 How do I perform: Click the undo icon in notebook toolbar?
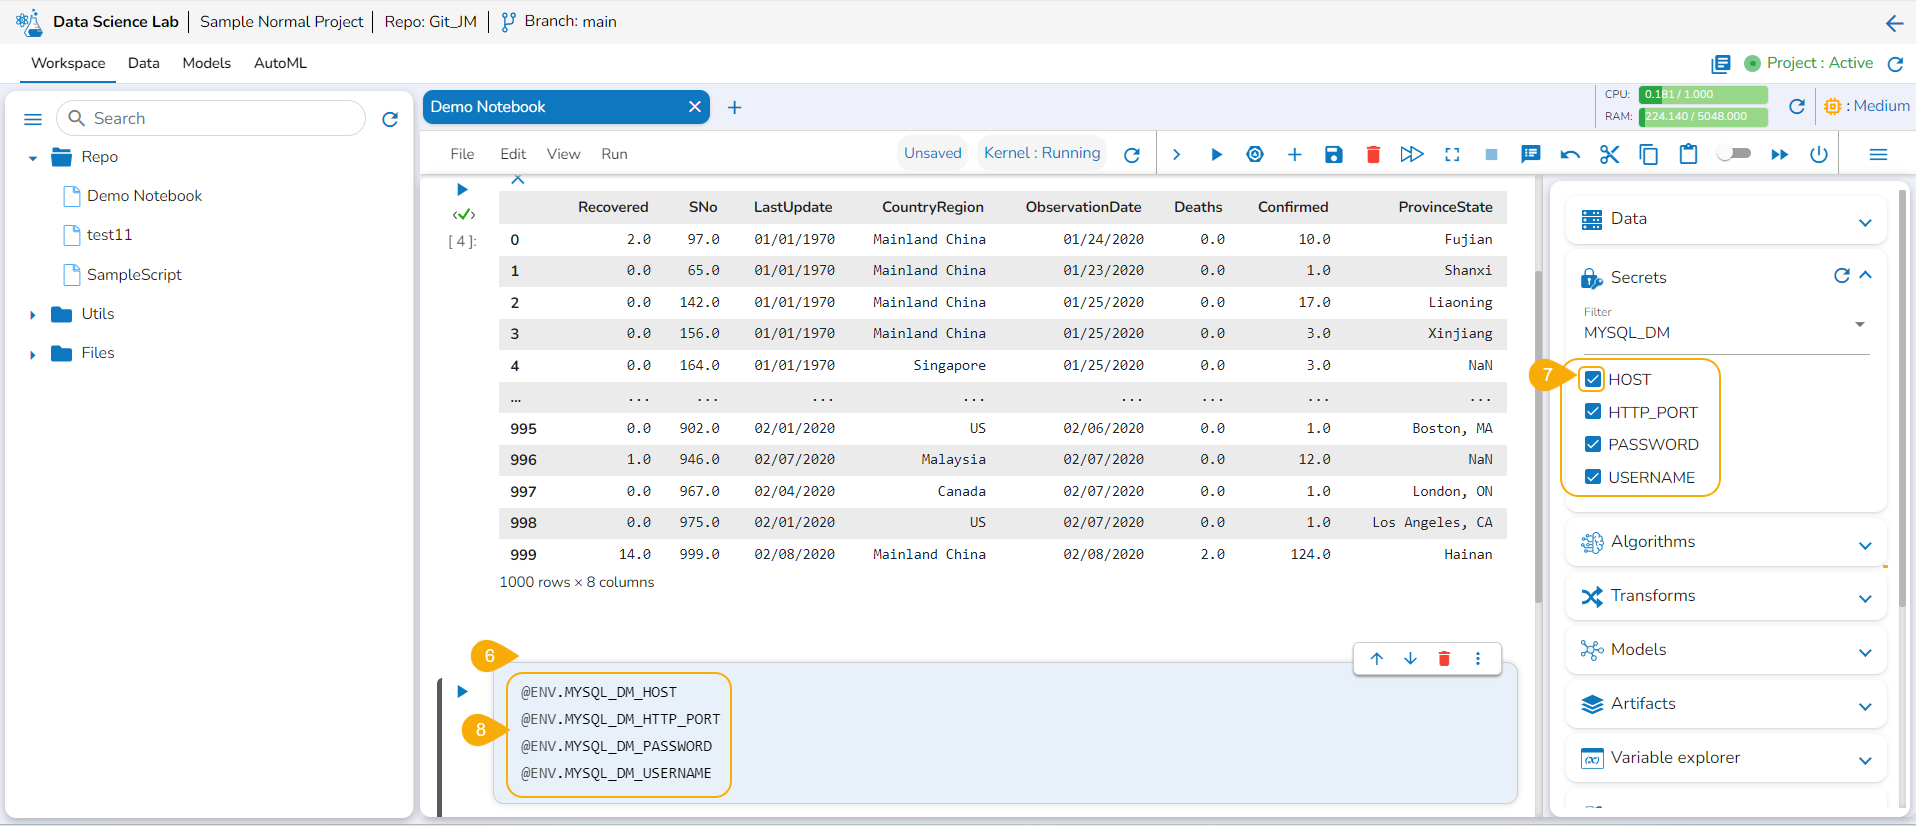pyautogui.click(x=1570, y=154)
